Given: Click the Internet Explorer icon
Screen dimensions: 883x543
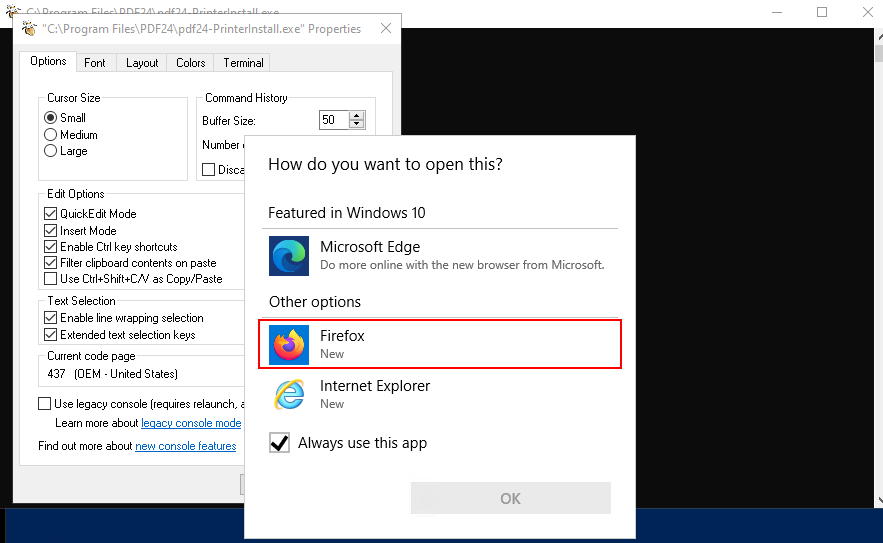Looking at the screenshot, I should tap(289, 394).
